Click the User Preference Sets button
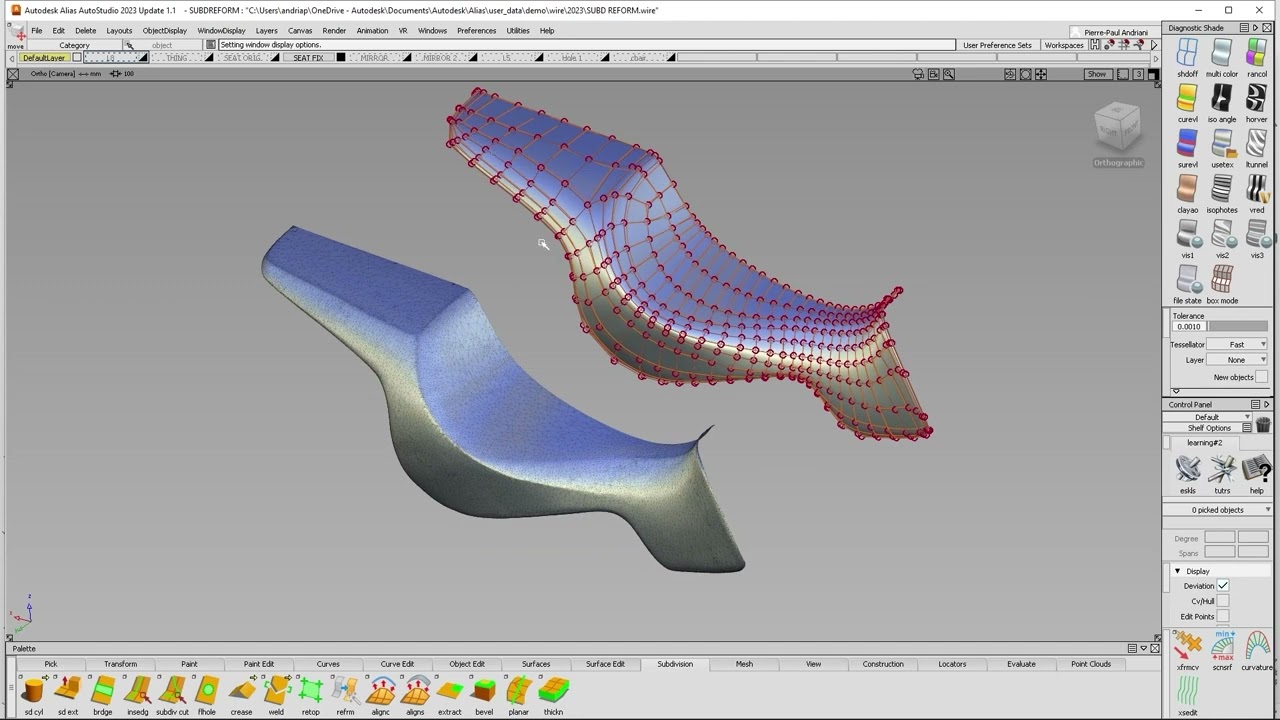This screenshot has width=1280, height=720. tap(997, 45)
